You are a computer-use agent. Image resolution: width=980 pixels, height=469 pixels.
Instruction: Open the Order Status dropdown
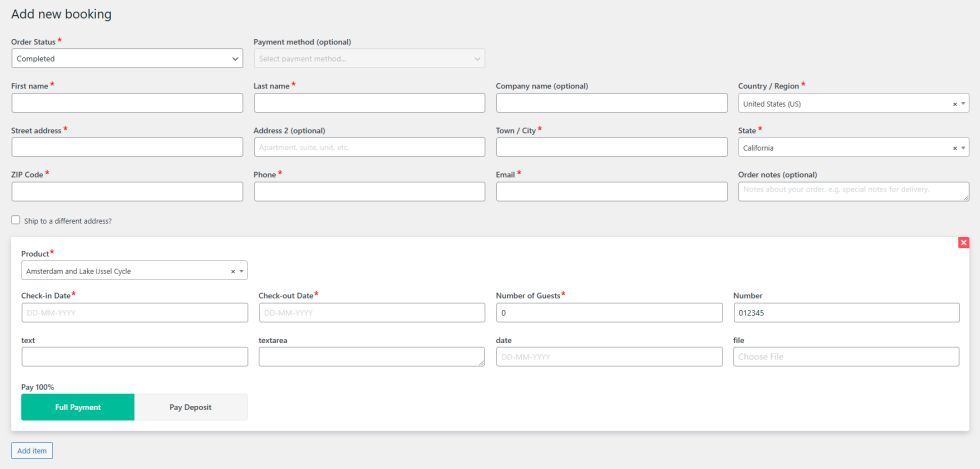coord(126,59)
